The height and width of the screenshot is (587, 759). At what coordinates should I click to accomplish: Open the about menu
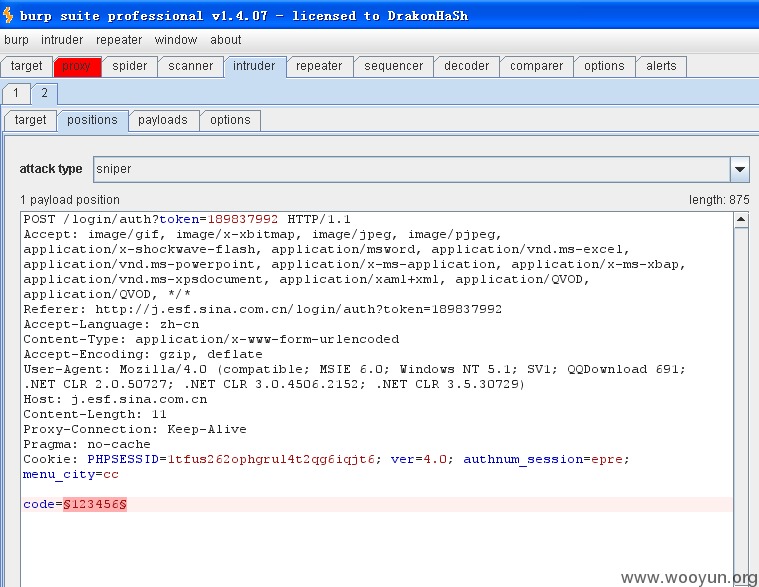226,40
